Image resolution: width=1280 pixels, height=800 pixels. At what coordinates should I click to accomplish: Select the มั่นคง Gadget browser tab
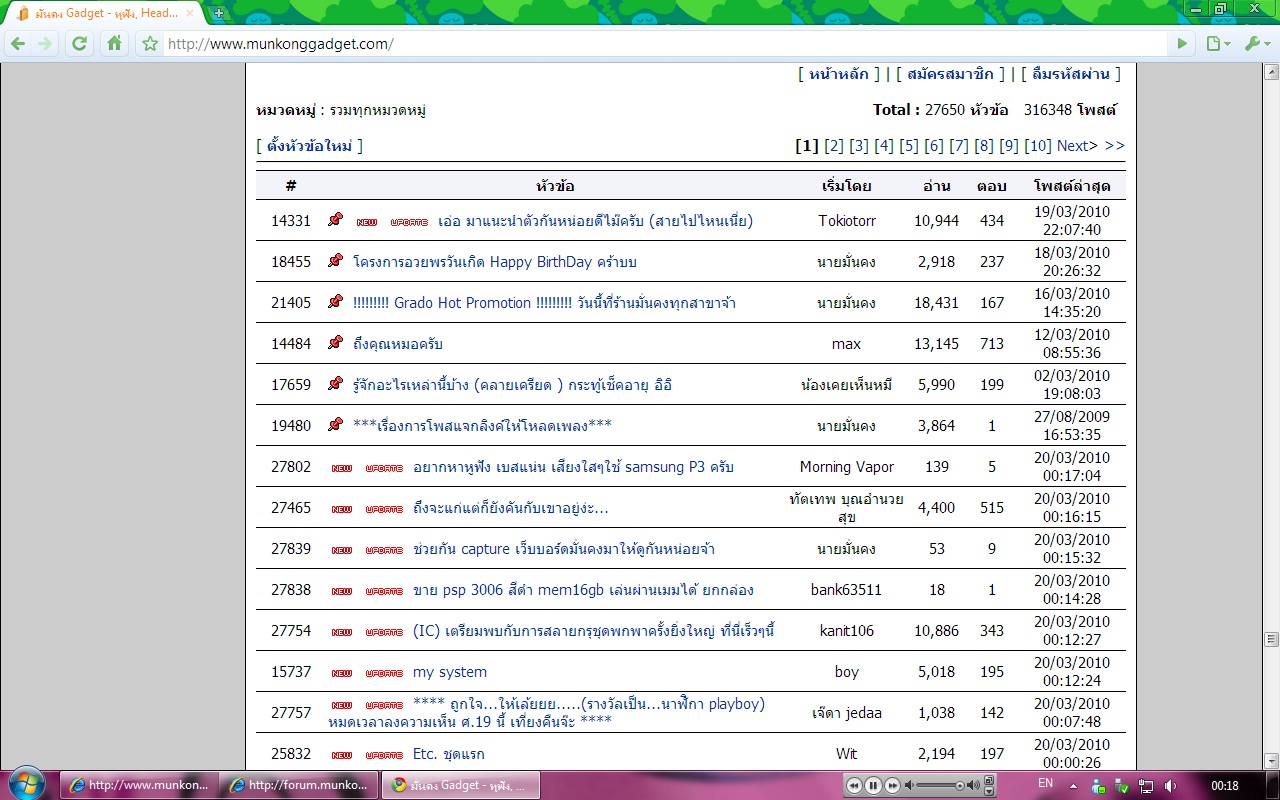point(106,13)
